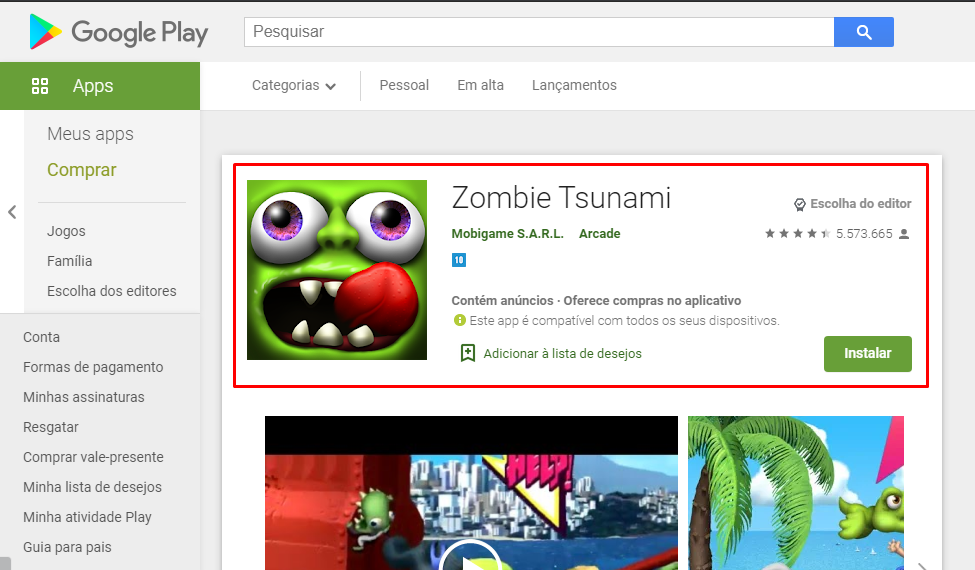
Task: Open the palm tree screenshot thumbnail
Action: 795,493
